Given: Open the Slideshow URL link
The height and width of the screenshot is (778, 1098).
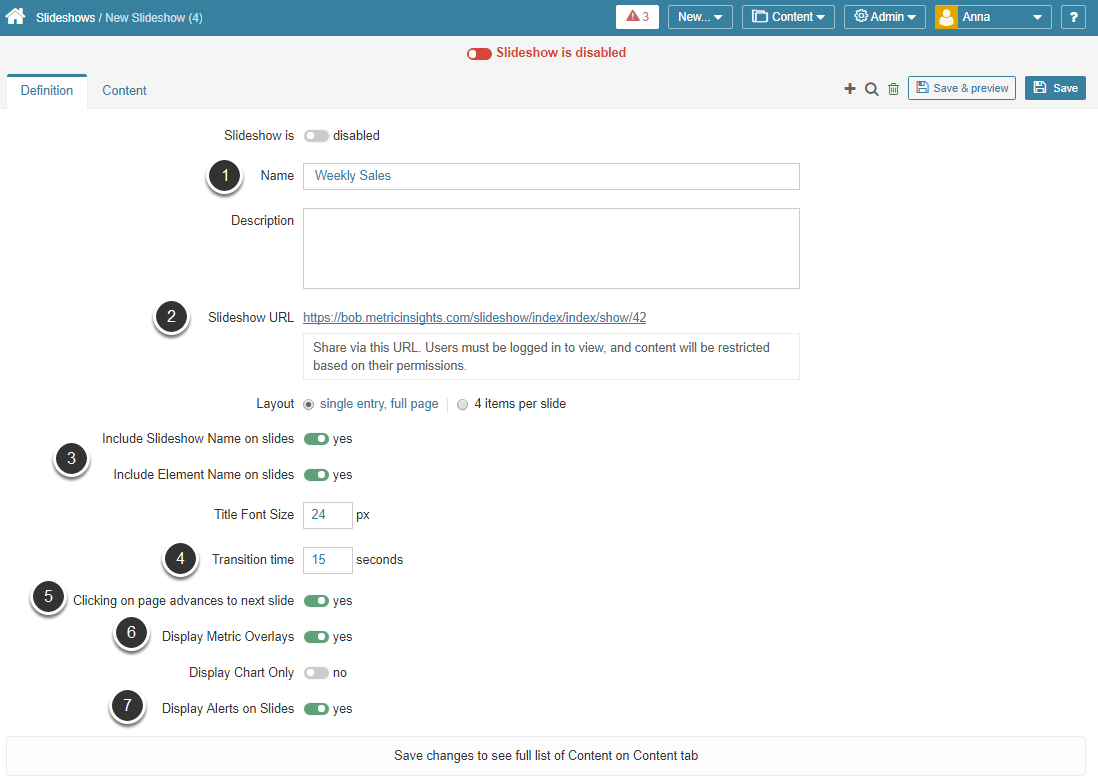Looking at the screenshot, I should point(474,318).
